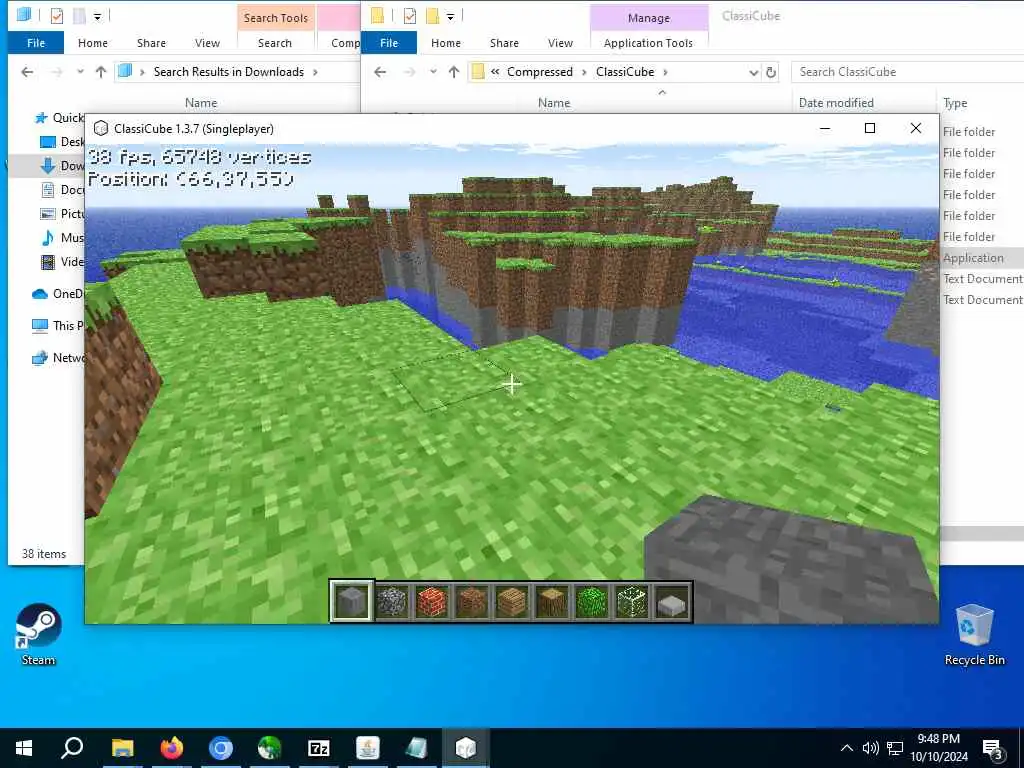This screenshot has height=768, width=1024.
Task: Sort by Date modified column header
Action: pos(836,103)
